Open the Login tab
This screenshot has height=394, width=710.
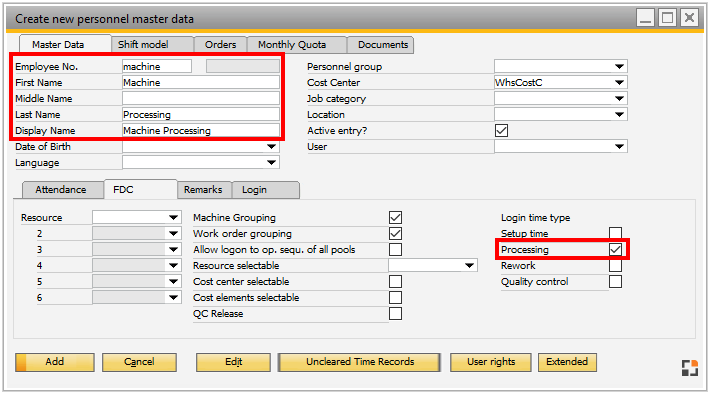coord(266,190)
